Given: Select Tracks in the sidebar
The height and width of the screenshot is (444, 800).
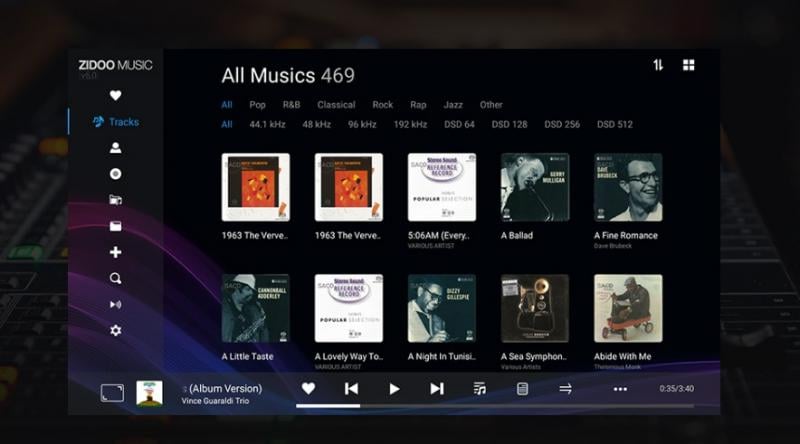Looking at the screenshot, I should 116,122.
